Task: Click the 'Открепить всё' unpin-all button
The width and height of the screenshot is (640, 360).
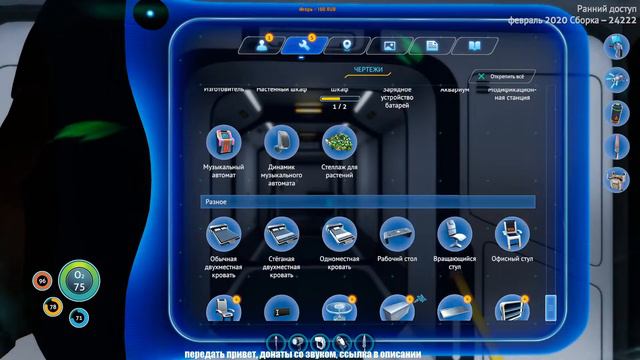Action: [x=502, y=76]
